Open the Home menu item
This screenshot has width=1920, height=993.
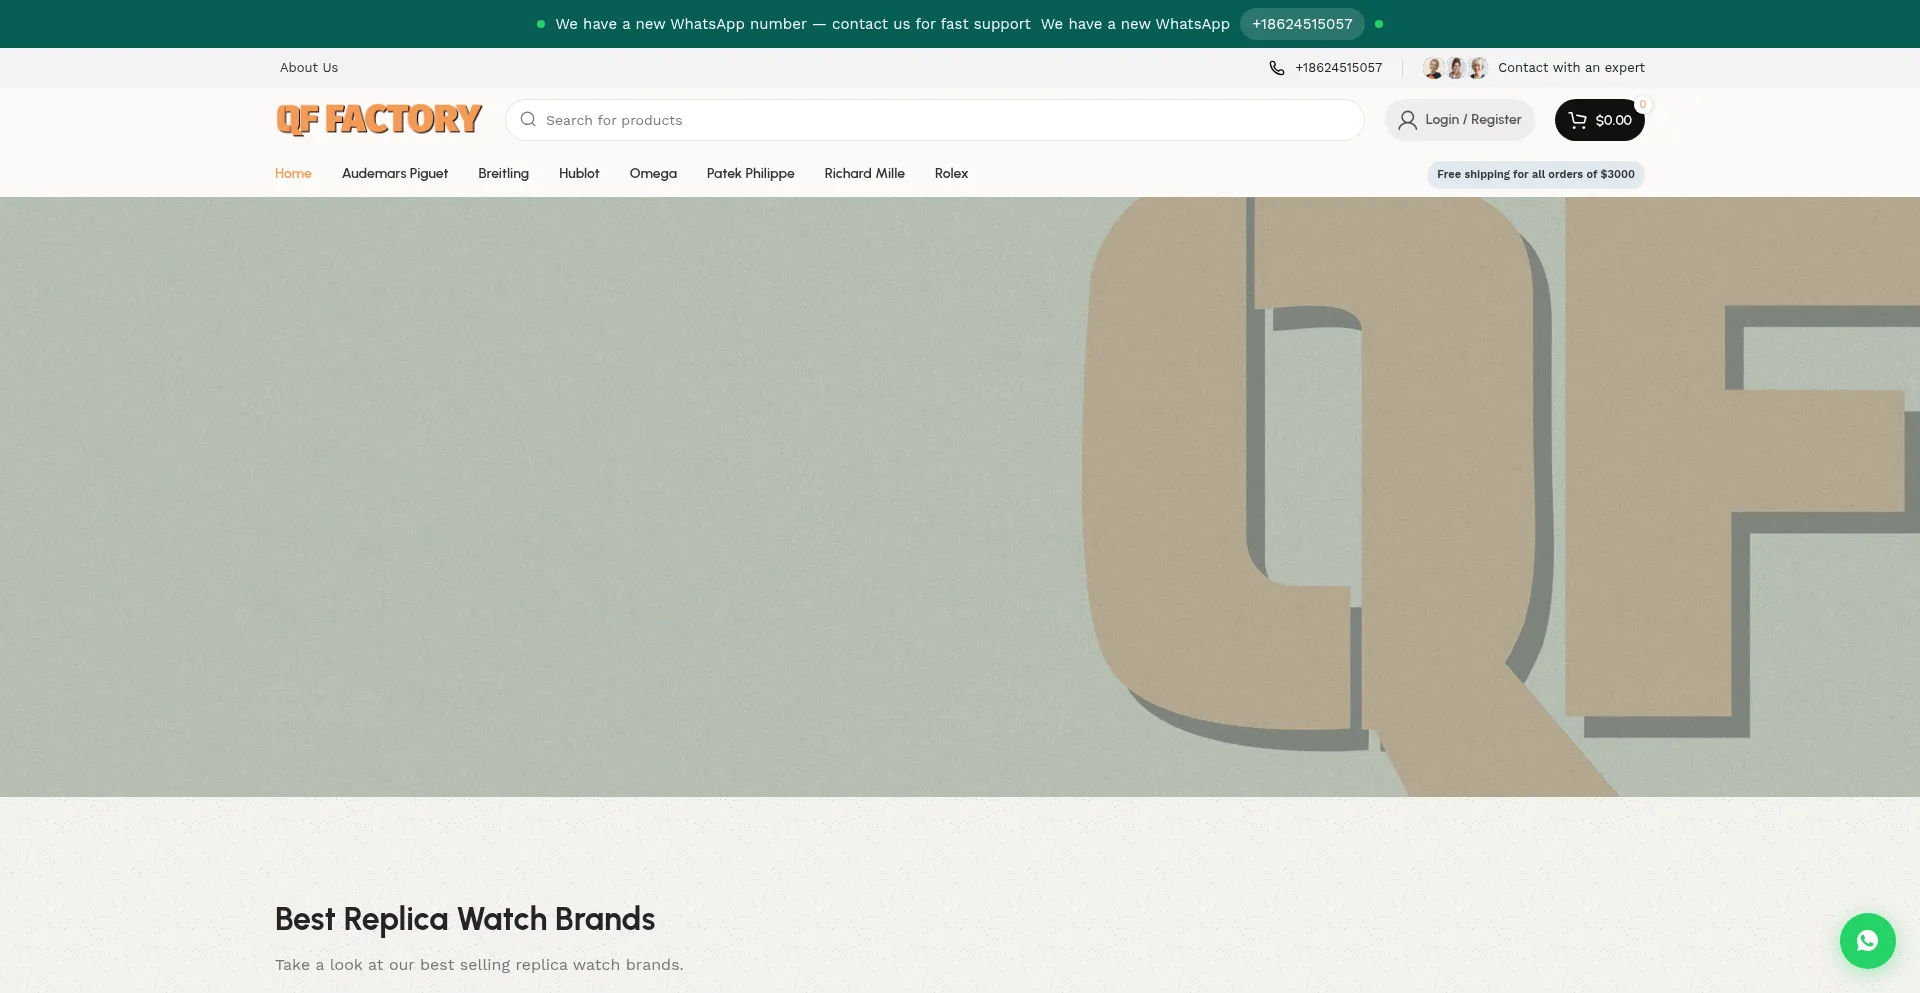pyautogui.click(x=293, y=174)
